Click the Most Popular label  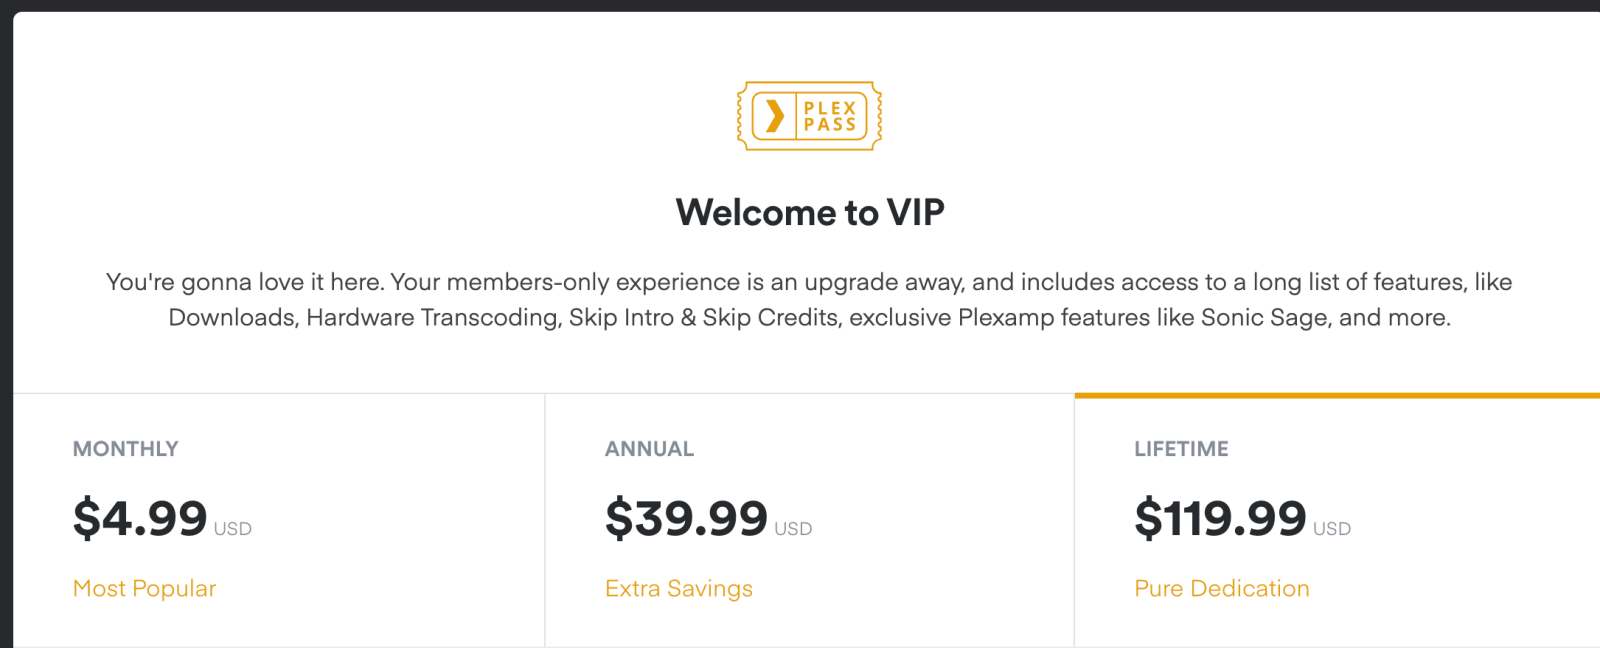145,588
